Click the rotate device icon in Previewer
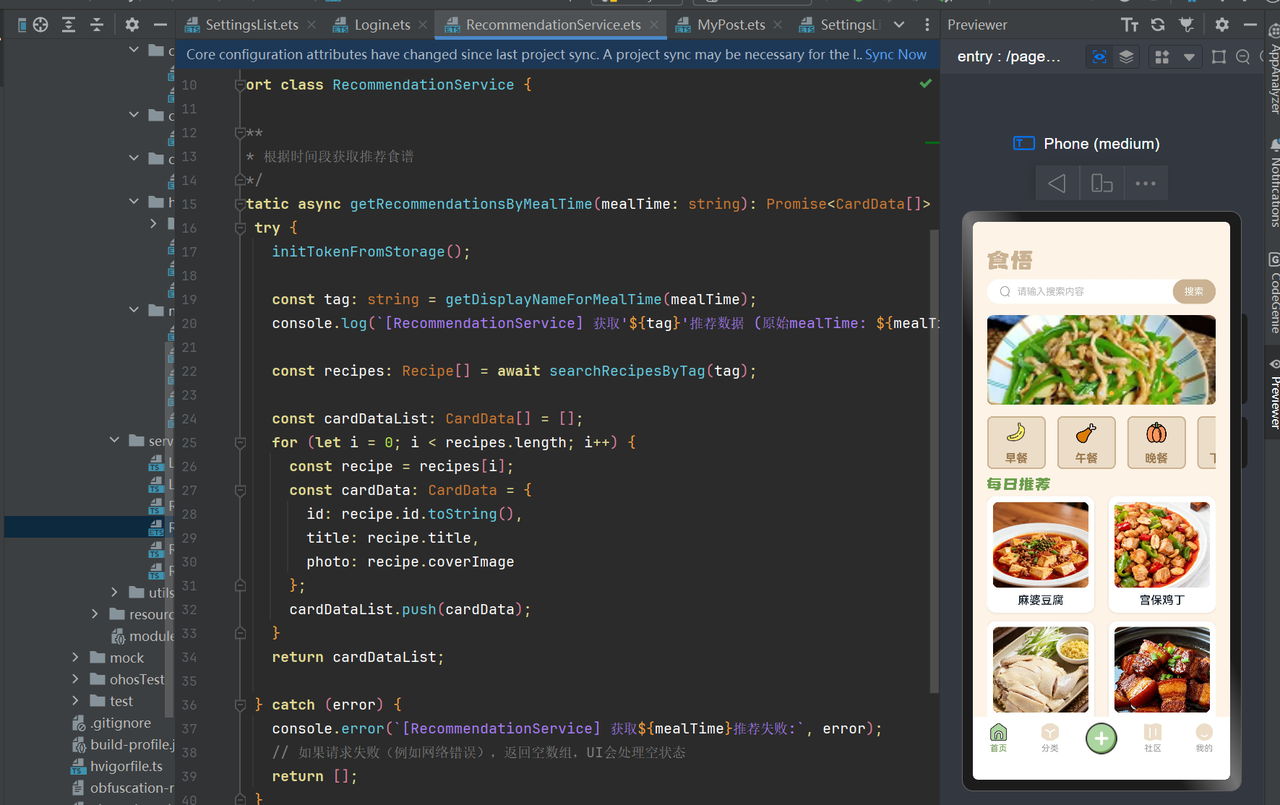 point(1101,183)
